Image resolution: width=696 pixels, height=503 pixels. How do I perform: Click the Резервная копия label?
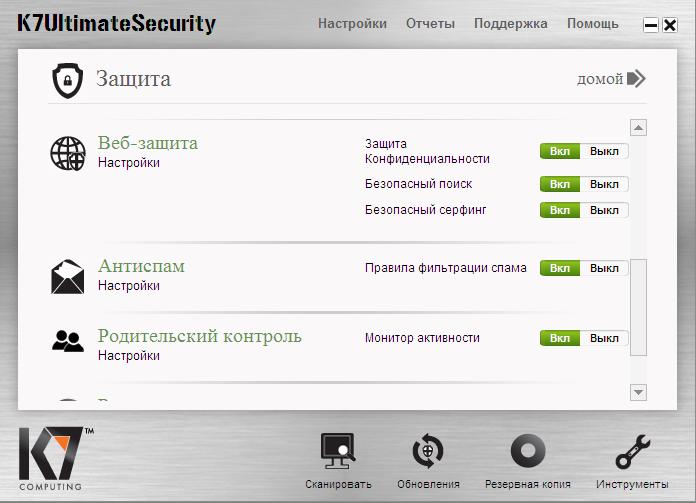(x=528, y=484)
